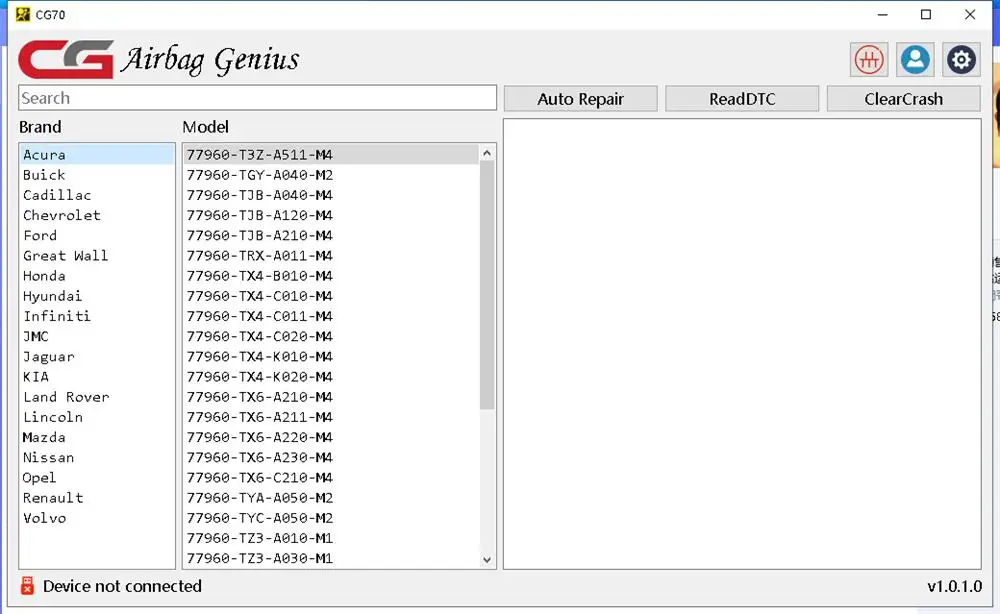Screen dimensions: 1000x614
Task: Select model 77960-TZ3-A010-M1
Action: (x=331, y=538)
